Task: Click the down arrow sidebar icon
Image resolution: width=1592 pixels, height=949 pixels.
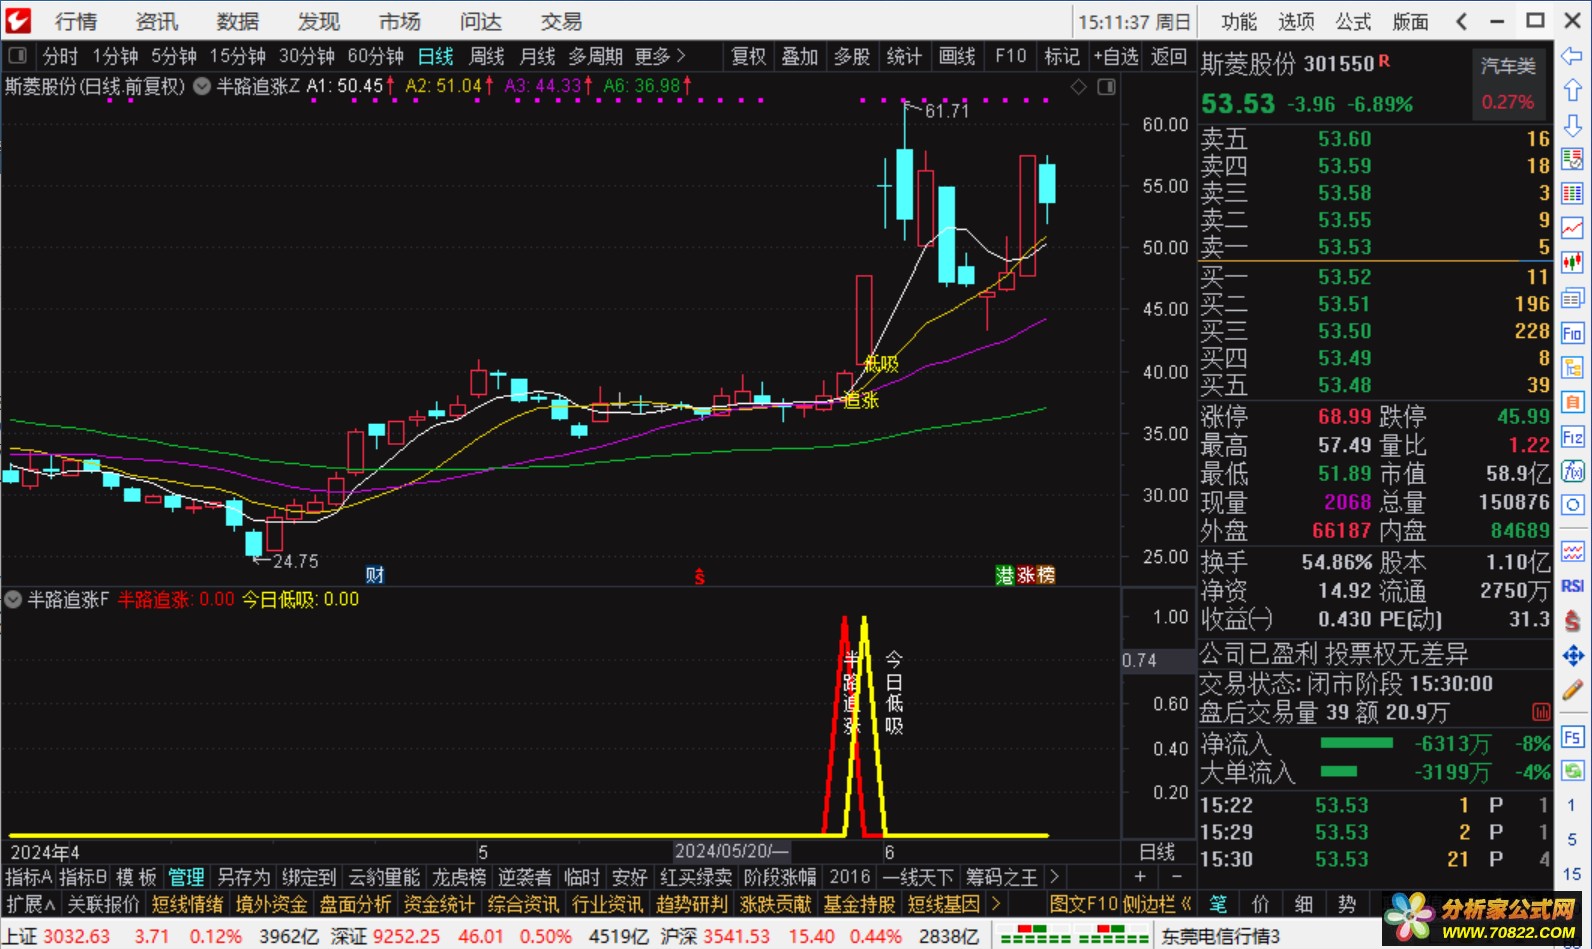Action: pyautogui.click(x=1572, y=124)
